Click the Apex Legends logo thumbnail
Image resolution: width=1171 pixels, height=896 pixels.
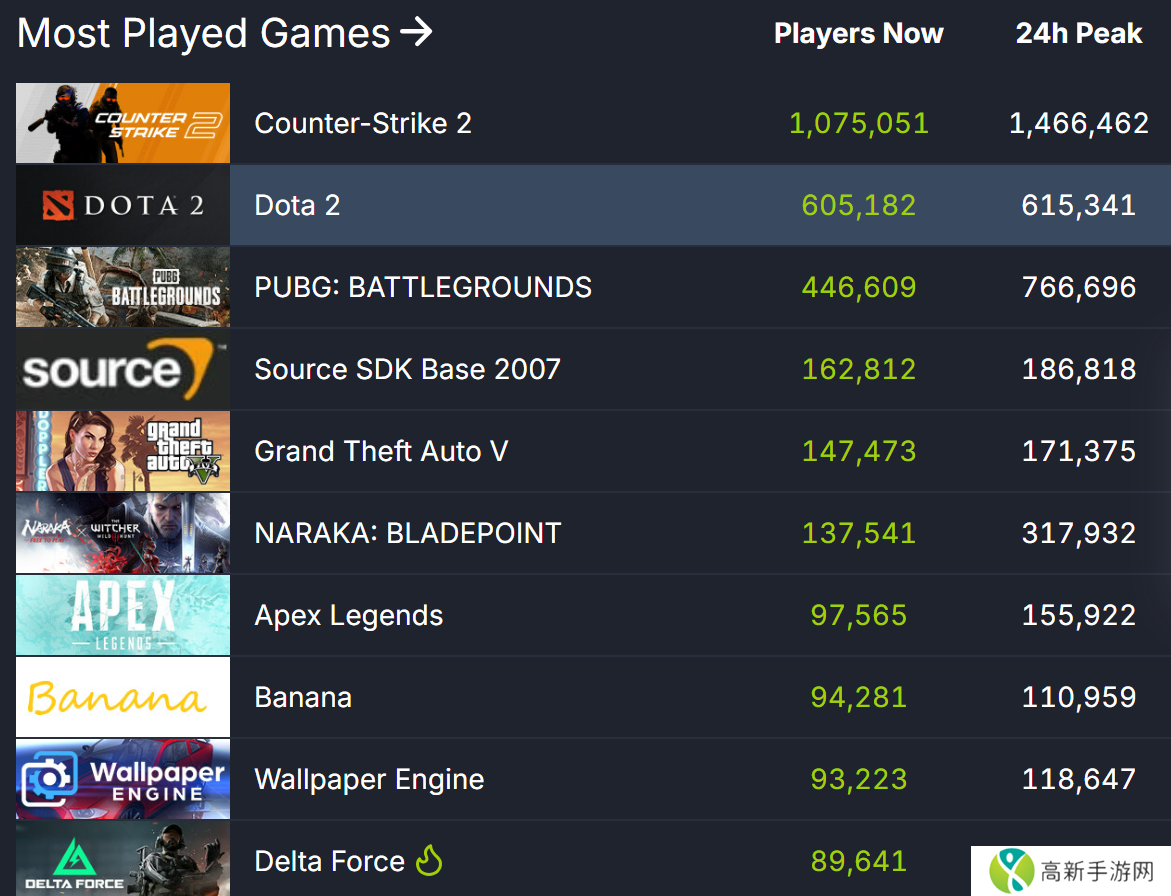point(123,615)
